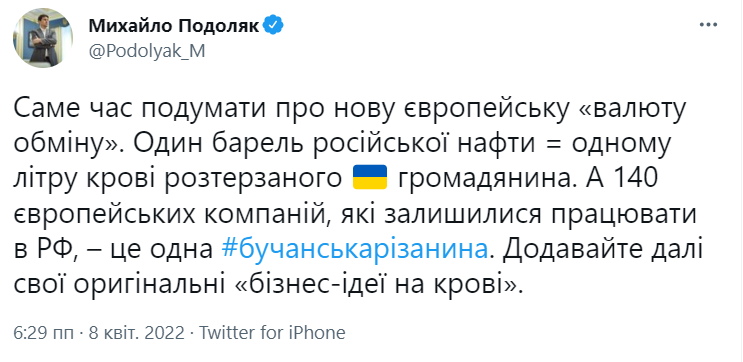Click the blue verified badge beside the name
The image size is (743, 362).
click(273, 25)
